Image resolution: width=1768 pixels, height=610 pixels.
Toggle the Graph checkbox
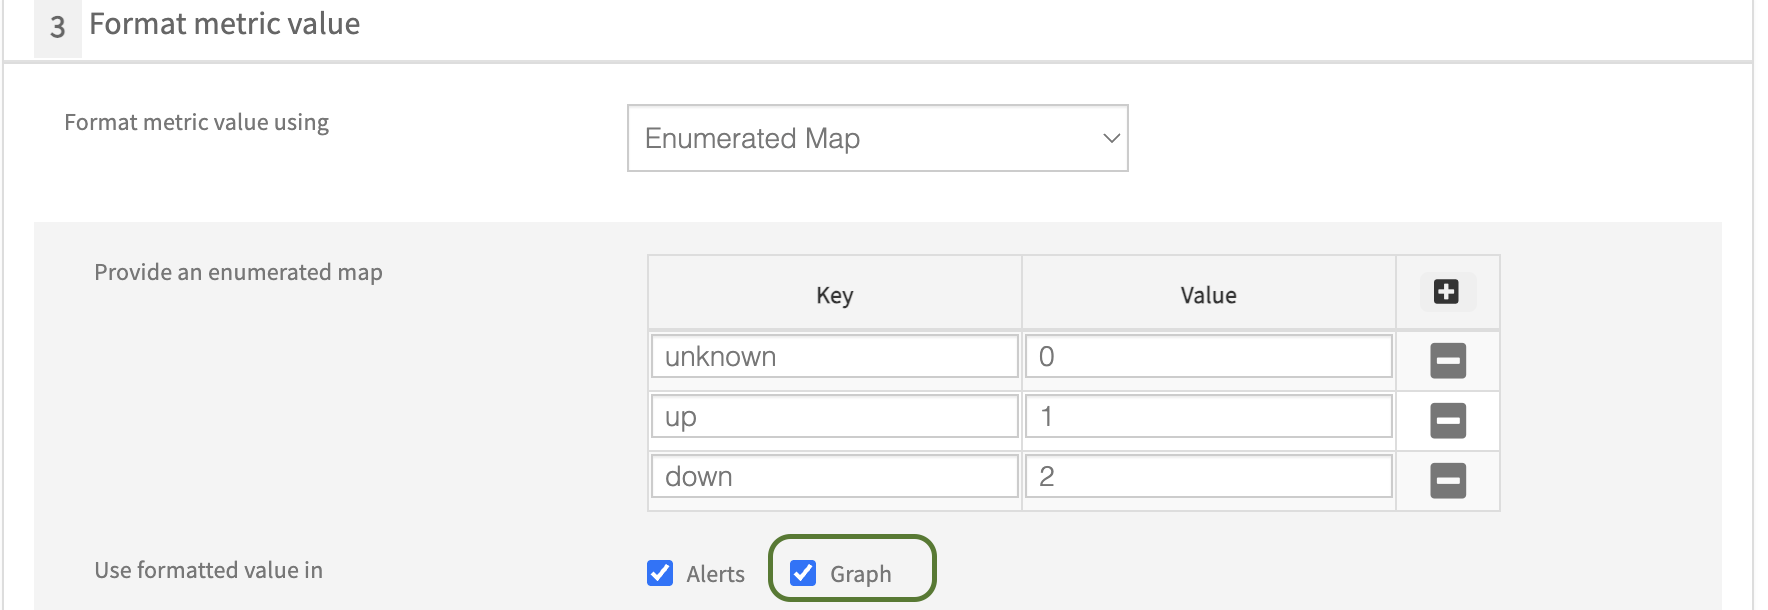pos(803,573)
